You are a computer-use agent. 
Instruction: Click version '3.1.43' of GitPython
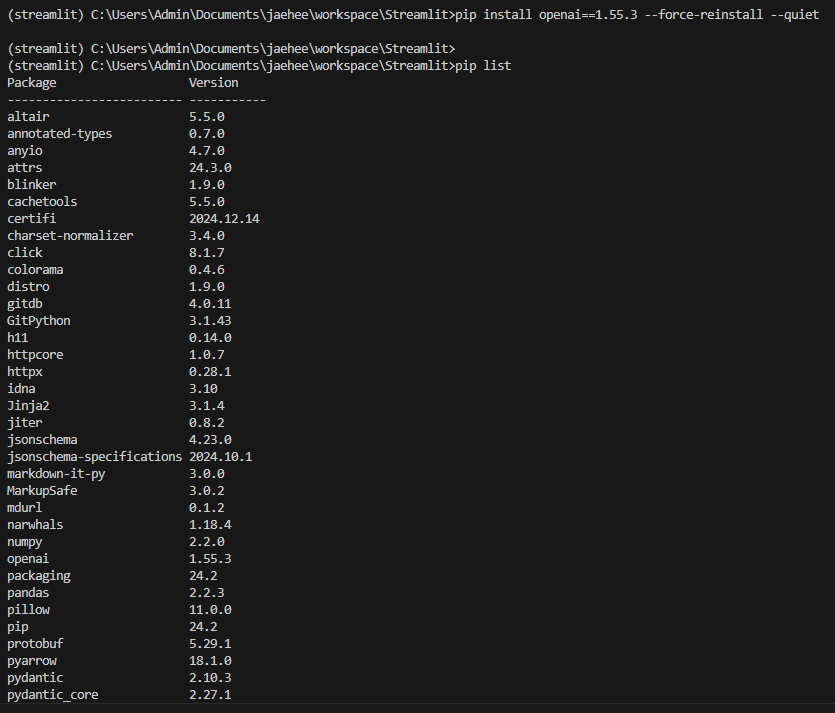tap(210, 321)
